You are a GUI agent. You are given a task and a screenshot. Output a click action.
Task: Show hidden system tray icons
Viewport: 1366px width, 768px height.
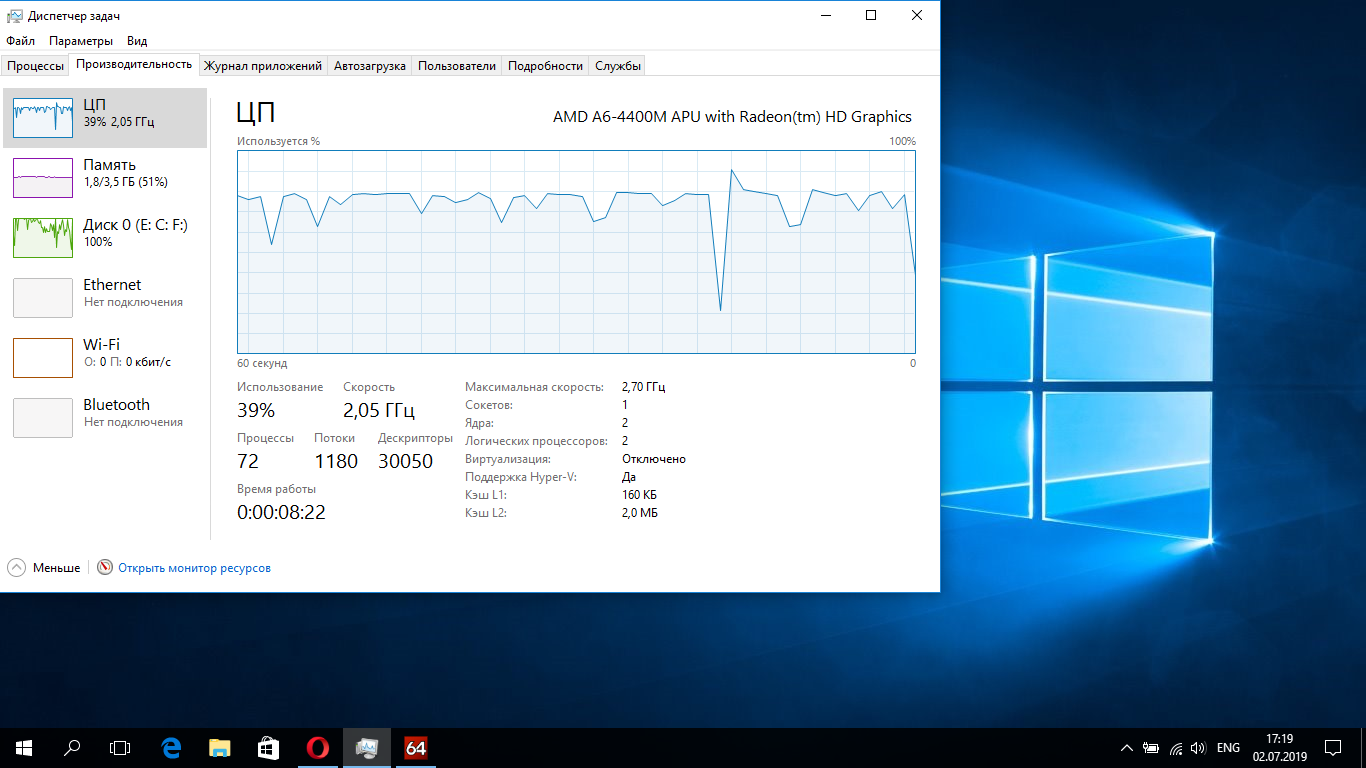tap(1127, 747)
